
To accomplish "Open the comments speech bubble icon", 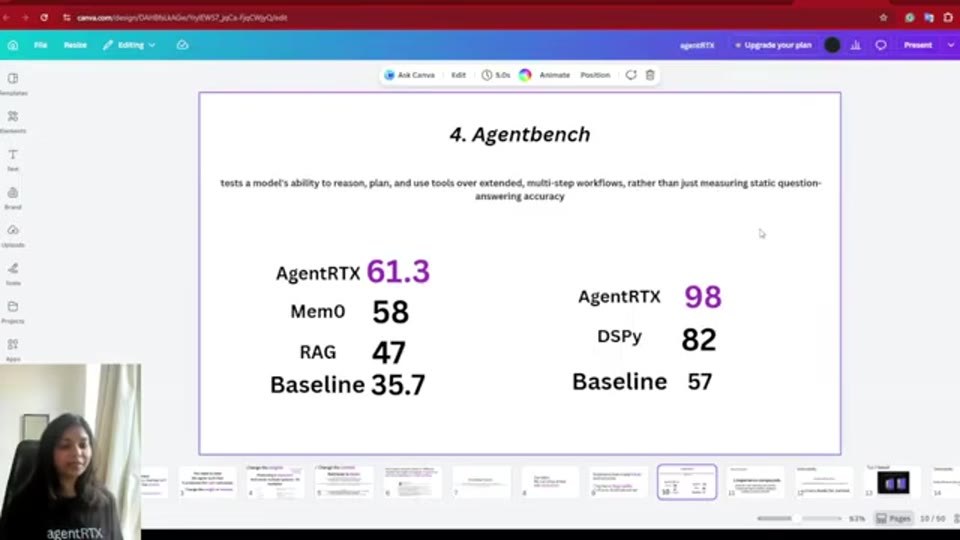I will pos(881,45).
